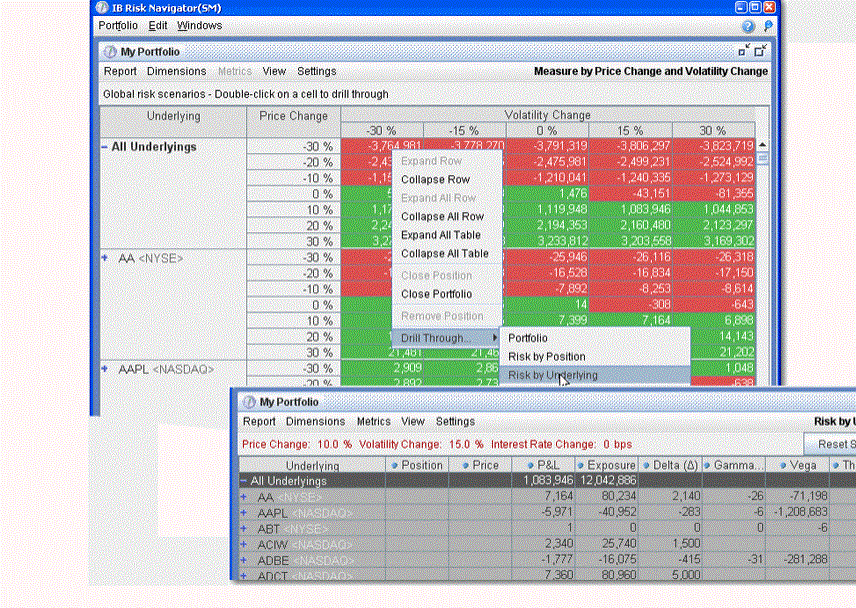This screenshot has height=608, width=856.
Task: Collapse the All Underlyings row in top table
Action: click(105, 147)
